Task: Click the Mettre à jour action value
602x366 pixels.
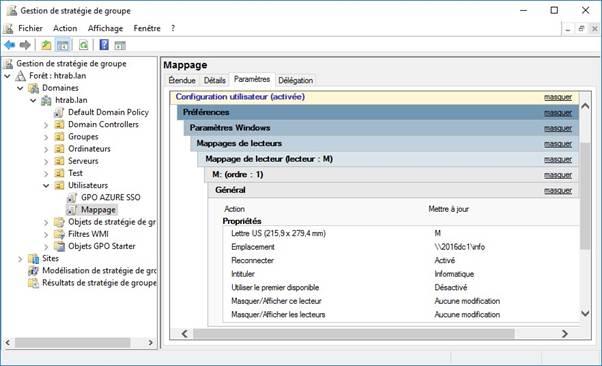Action: point(448,209)
